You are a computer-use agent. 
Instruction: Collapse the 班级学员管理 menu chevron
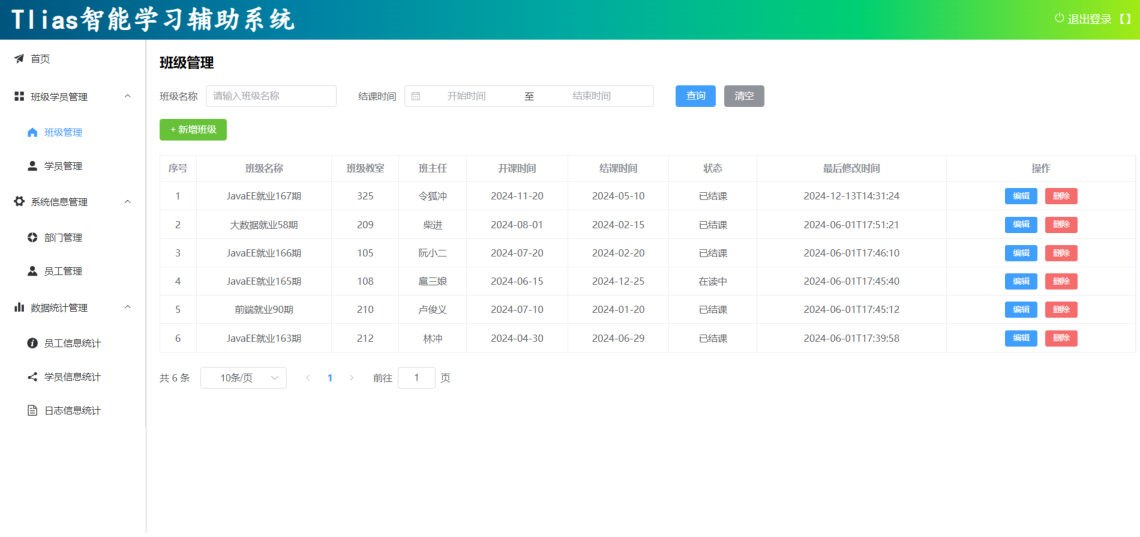pos(128,96)
